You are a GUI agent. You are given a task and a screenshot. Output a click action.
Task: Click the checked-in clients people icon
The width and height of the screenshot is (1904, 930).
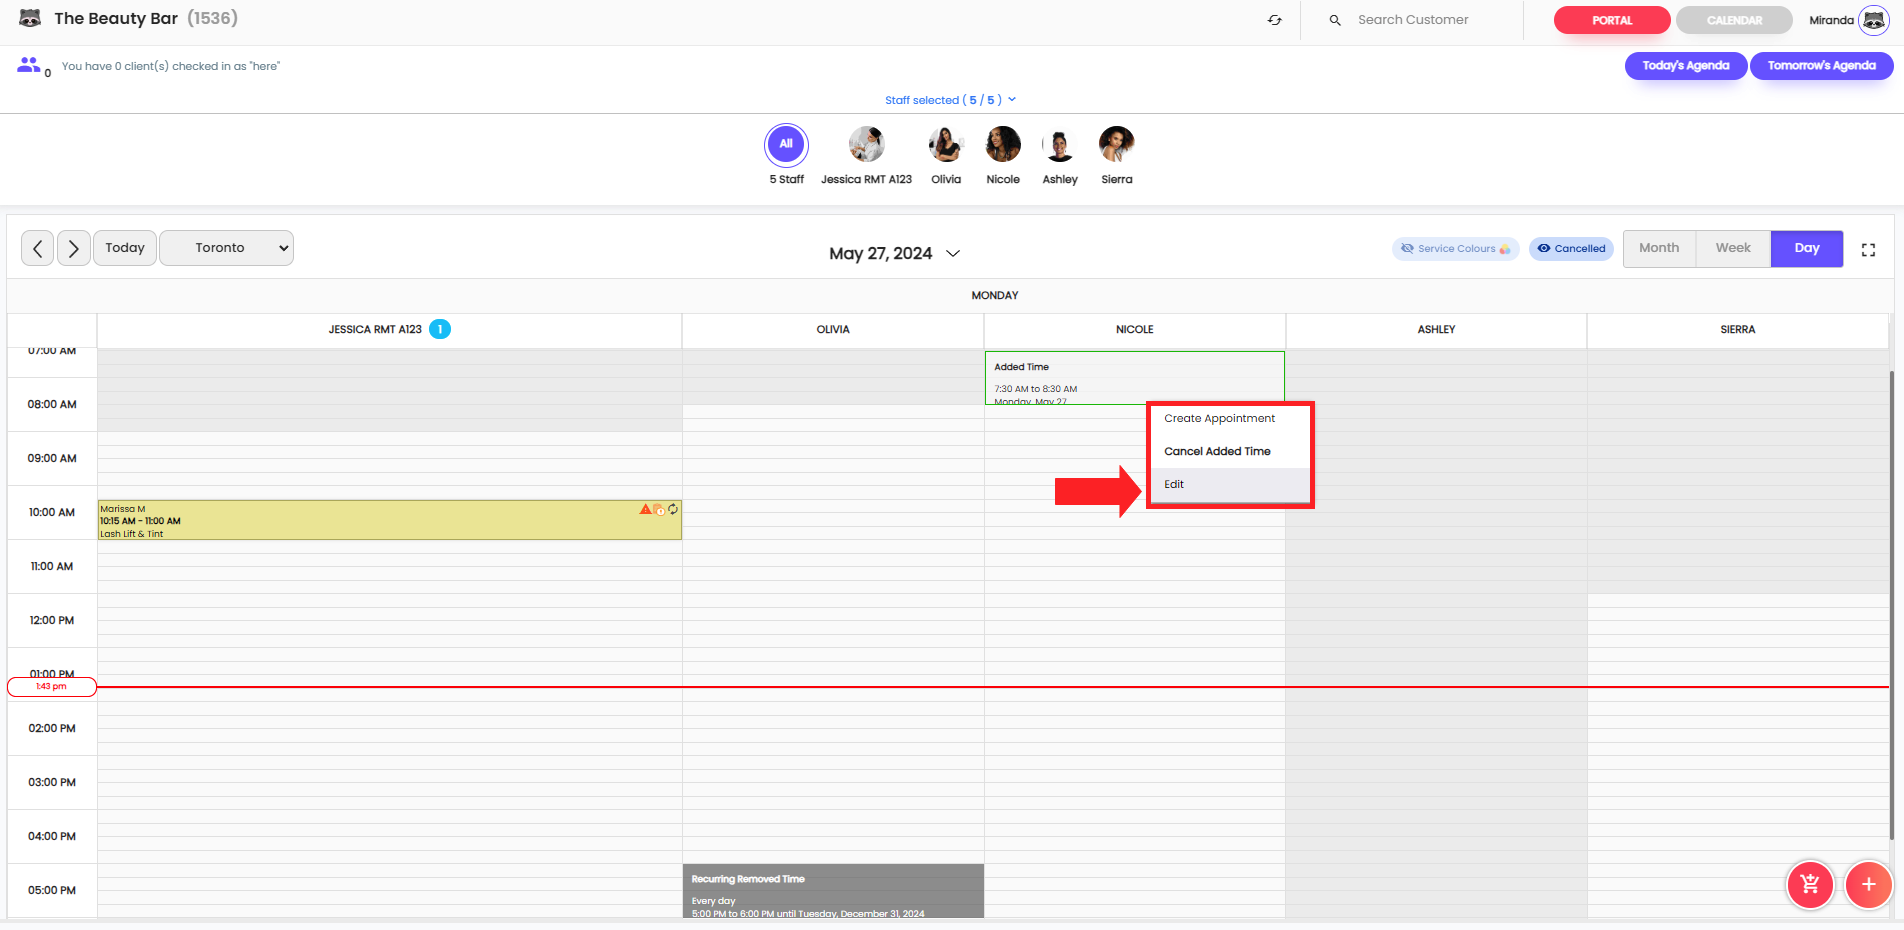[28, 65]
